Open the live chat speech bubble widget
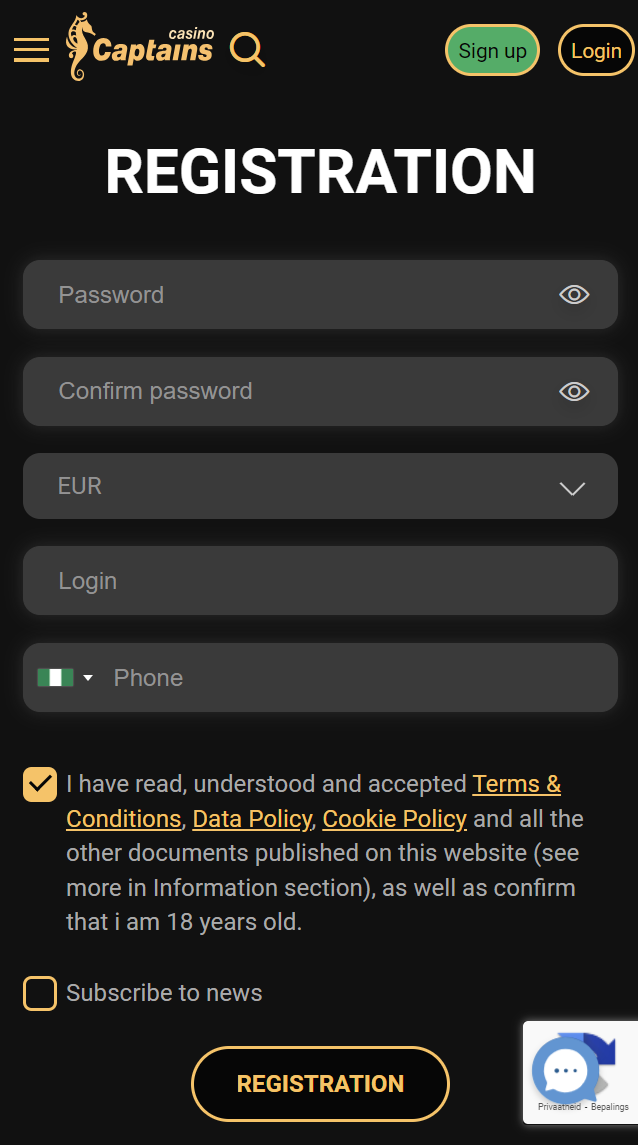This screenshot has height=1145, width=638. (566, 1070)
